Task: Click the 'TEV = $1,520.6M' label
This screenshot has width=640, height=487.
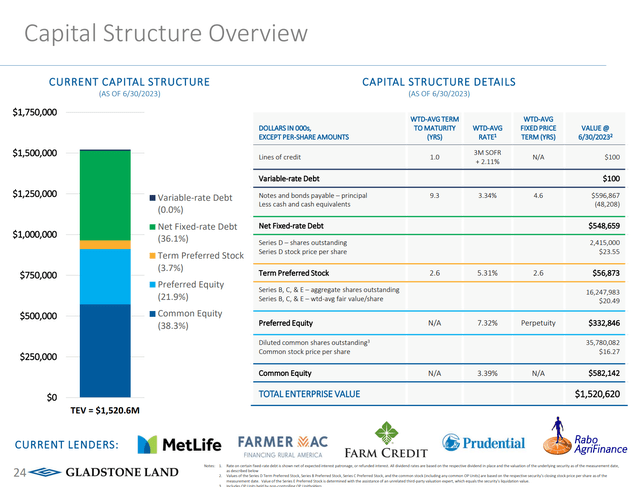Action: [x=105, y=410]
